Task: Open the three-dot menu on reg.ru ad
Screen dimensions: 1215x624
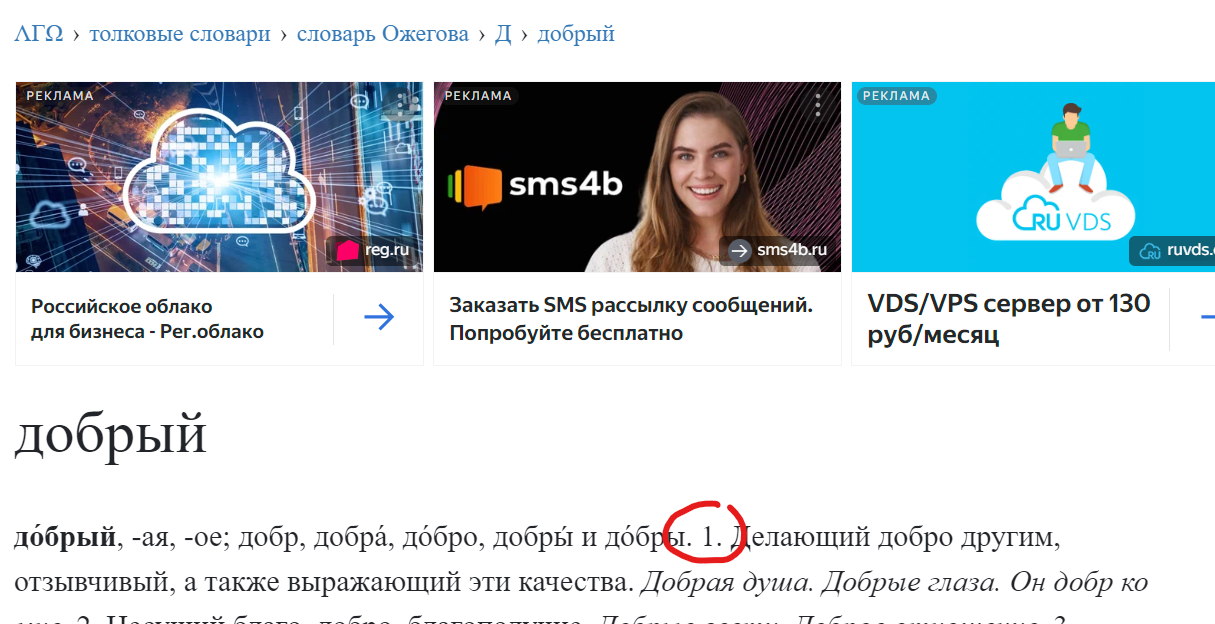Action: pos(401,105)
